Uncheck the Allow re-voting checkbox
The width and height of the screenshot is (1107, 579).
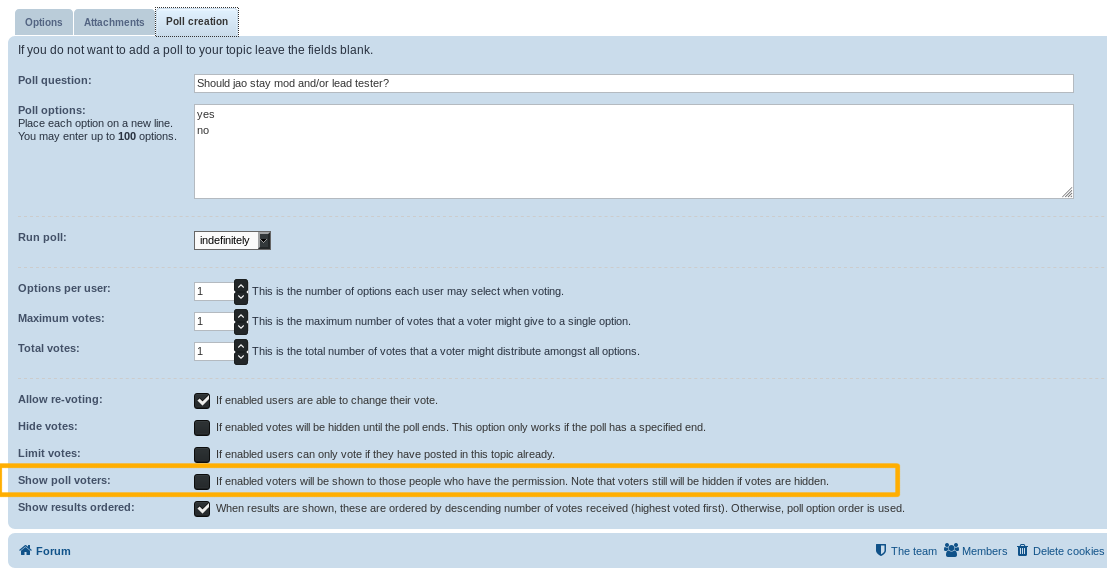[202, 401]
